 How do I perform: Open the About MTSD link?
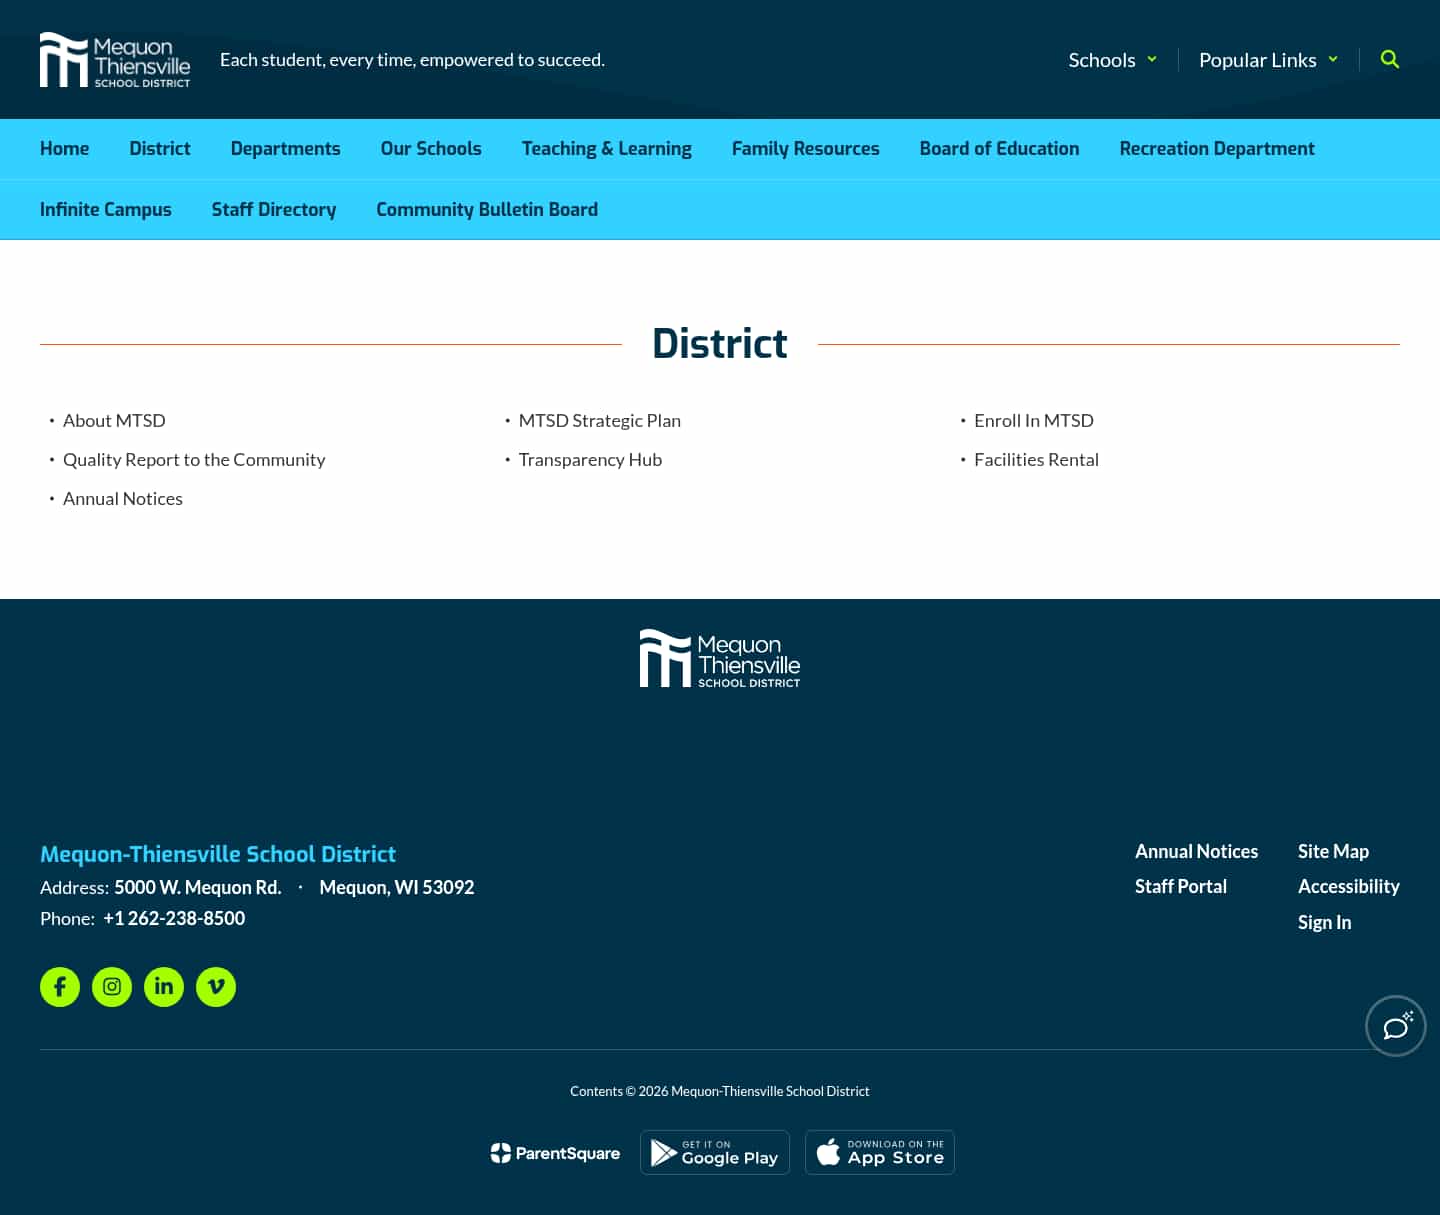coord(114,421)
